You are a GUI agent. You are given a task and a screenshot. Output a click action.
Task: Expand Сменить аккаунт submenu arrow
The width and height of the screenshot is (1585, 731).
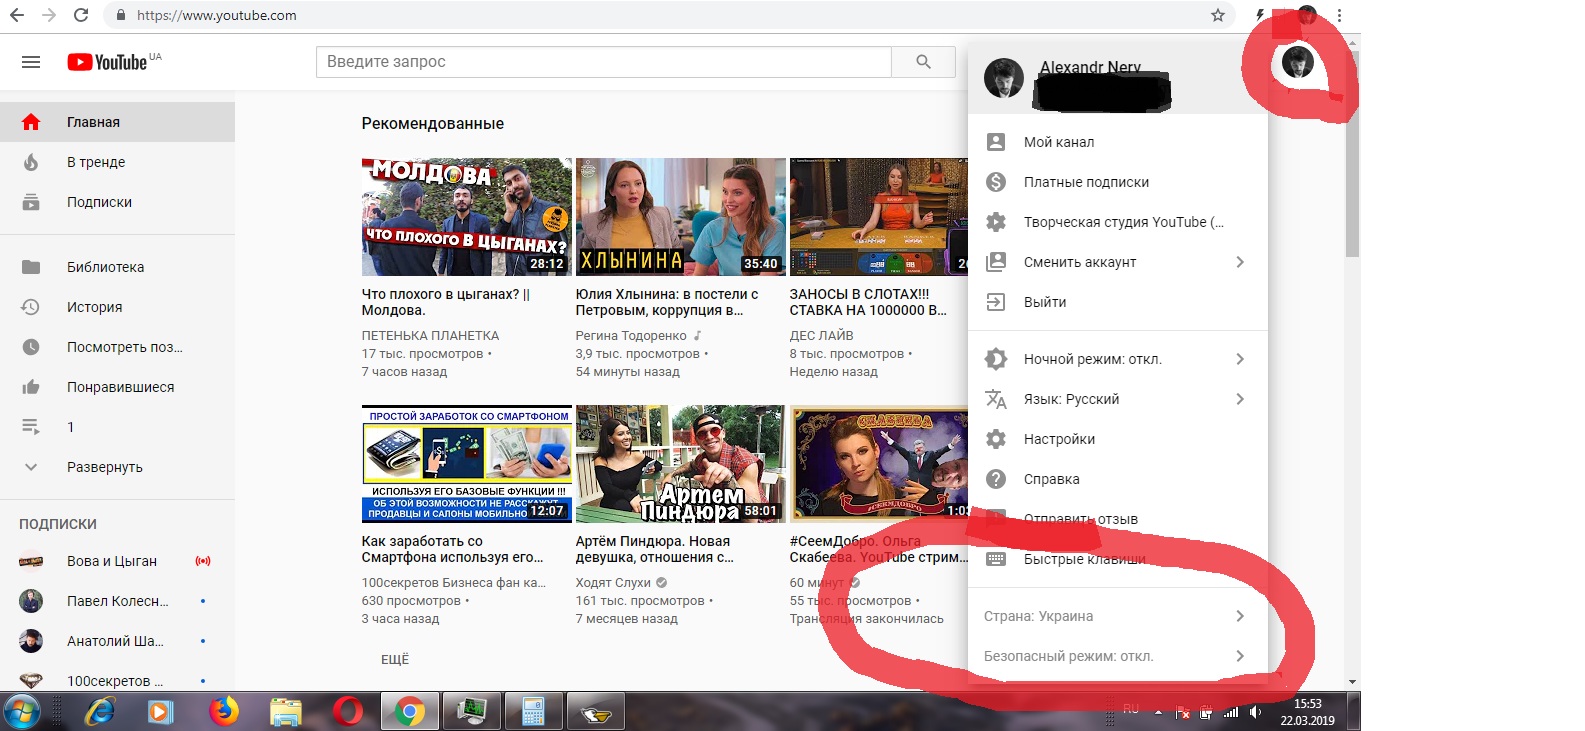click(x=1240, y=262)
